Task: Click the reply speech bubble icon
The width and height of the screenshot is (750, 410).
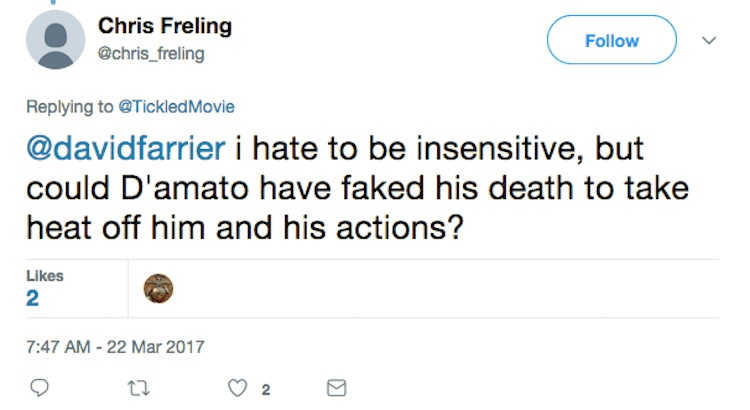Action: pos(40,389)
